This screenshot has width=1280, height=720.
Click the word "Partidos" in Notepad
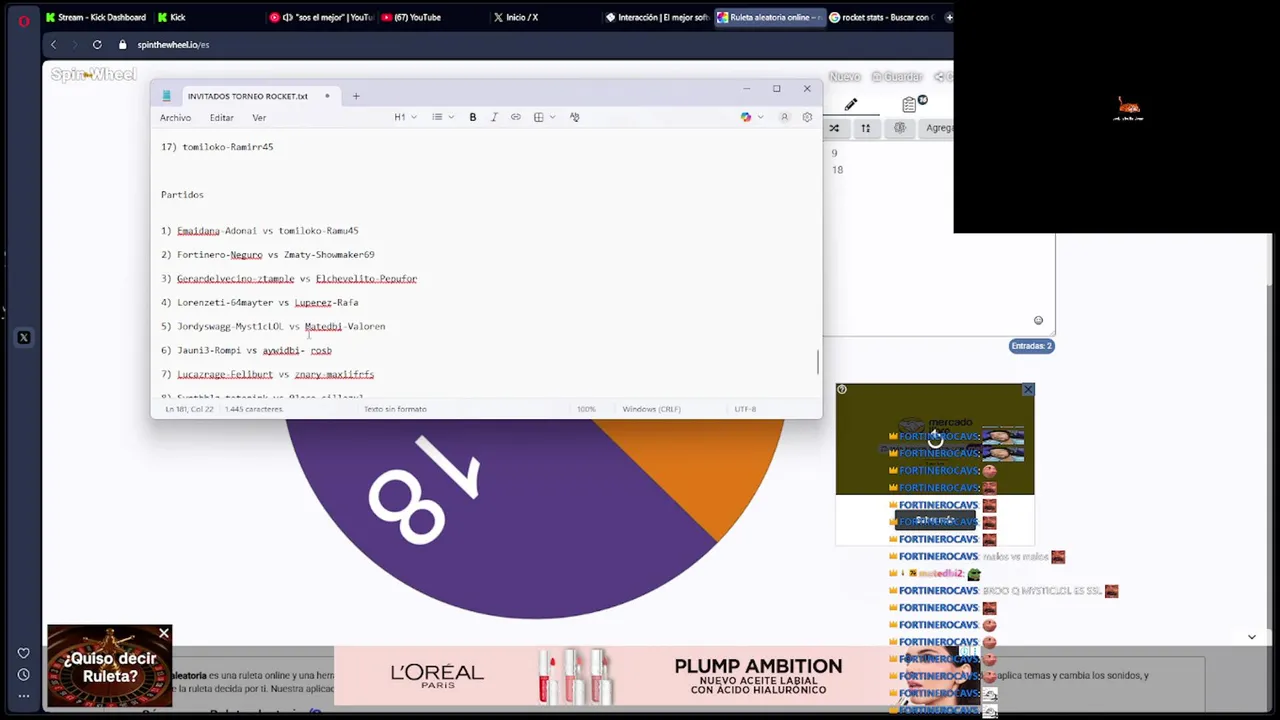[x=182, y=195]
